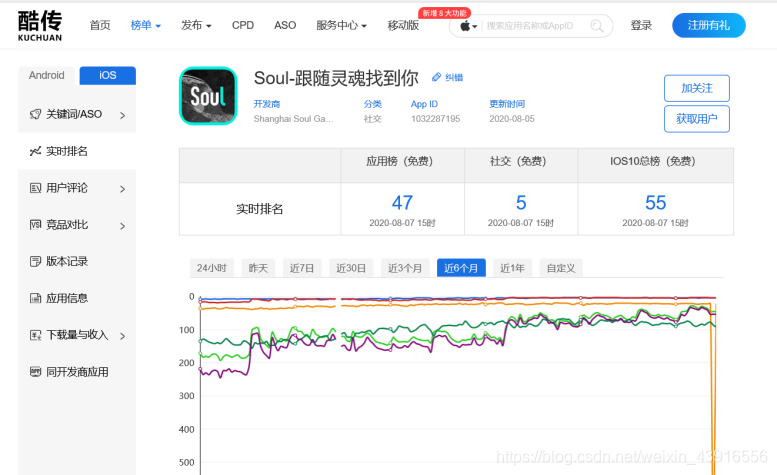
Task: Click rank 5 in 社交 column
Action: (x=521, y=203)
